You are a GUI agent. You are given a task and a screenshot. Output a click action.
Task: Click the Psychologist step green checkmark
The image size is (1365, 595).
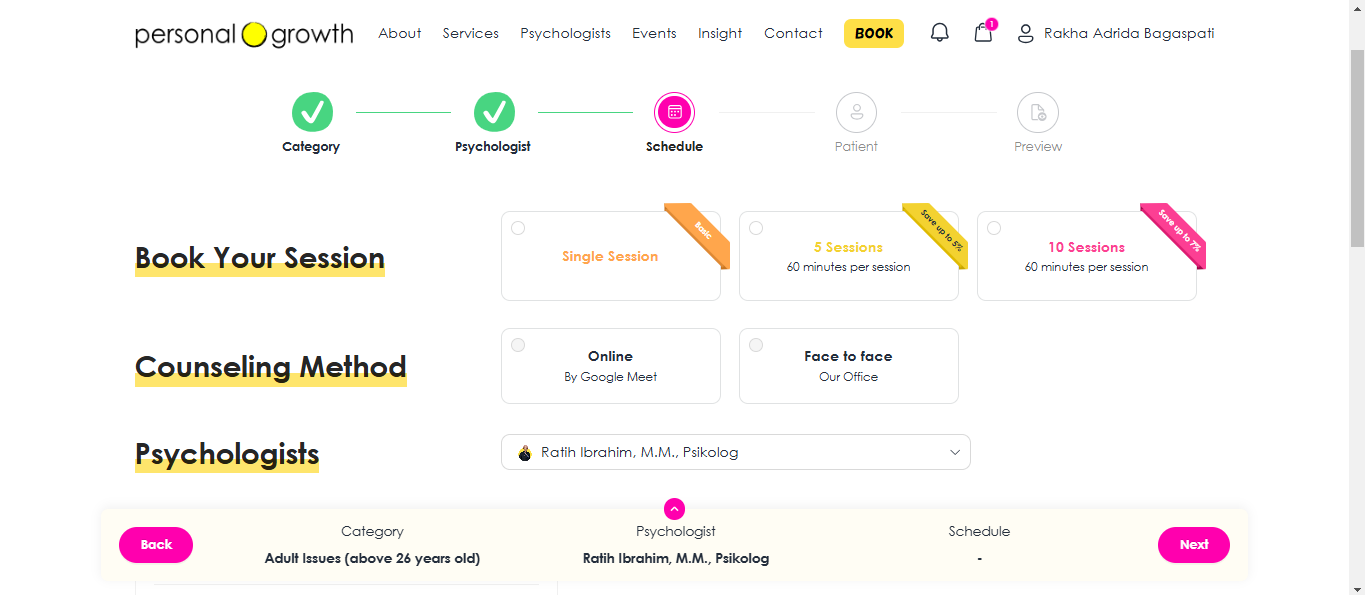click(x=494, y=112)
